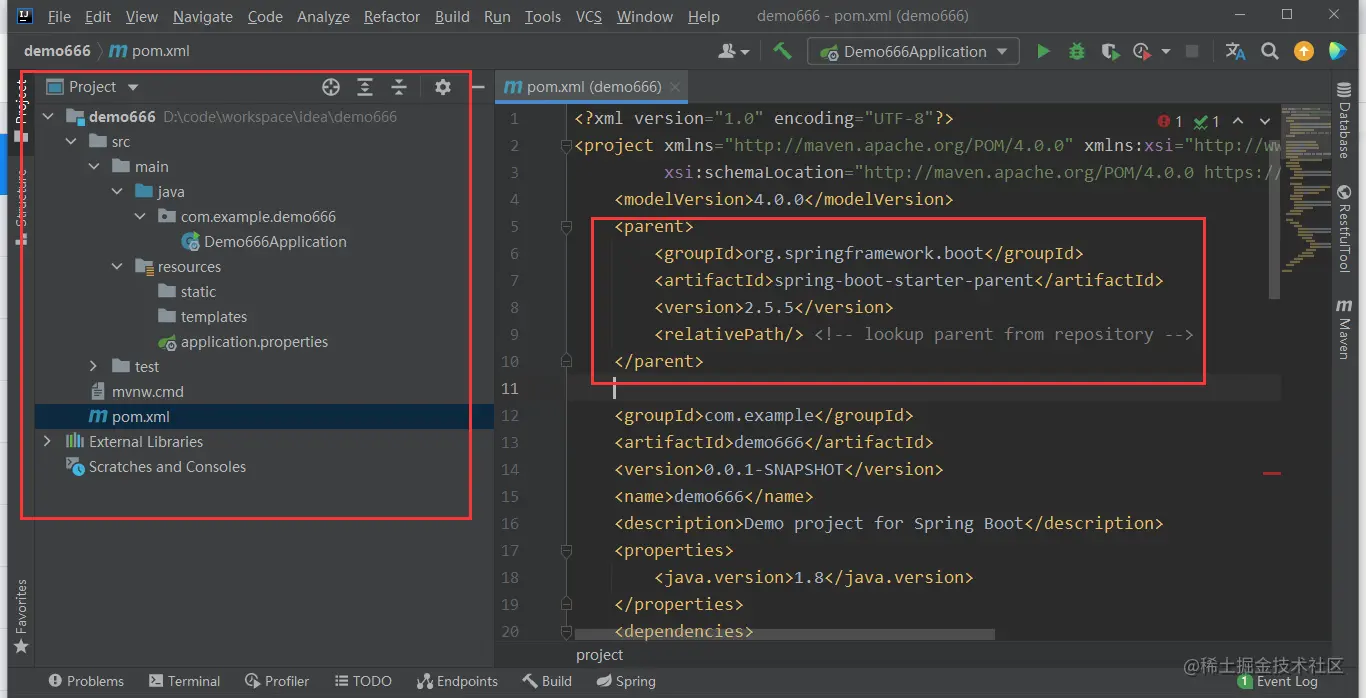The width and height of the screenshot is (1366, 698).
Task: Open Project panel settings gear
Action: [443, 87]
